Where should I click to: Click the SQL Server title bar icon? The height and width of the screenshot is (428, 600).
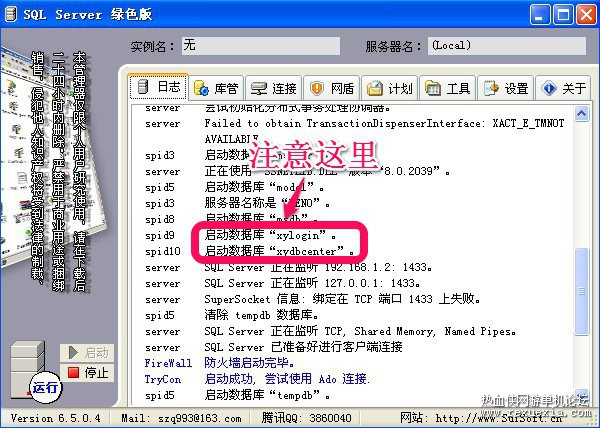(x=11, y=15)
